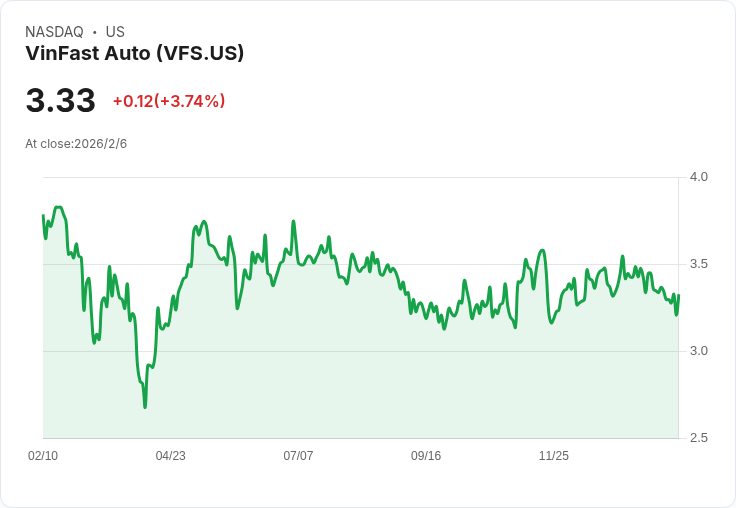736x508 pixels.
Task: Click the 02/10 date label on x-axis
Action: pos(43,455)
